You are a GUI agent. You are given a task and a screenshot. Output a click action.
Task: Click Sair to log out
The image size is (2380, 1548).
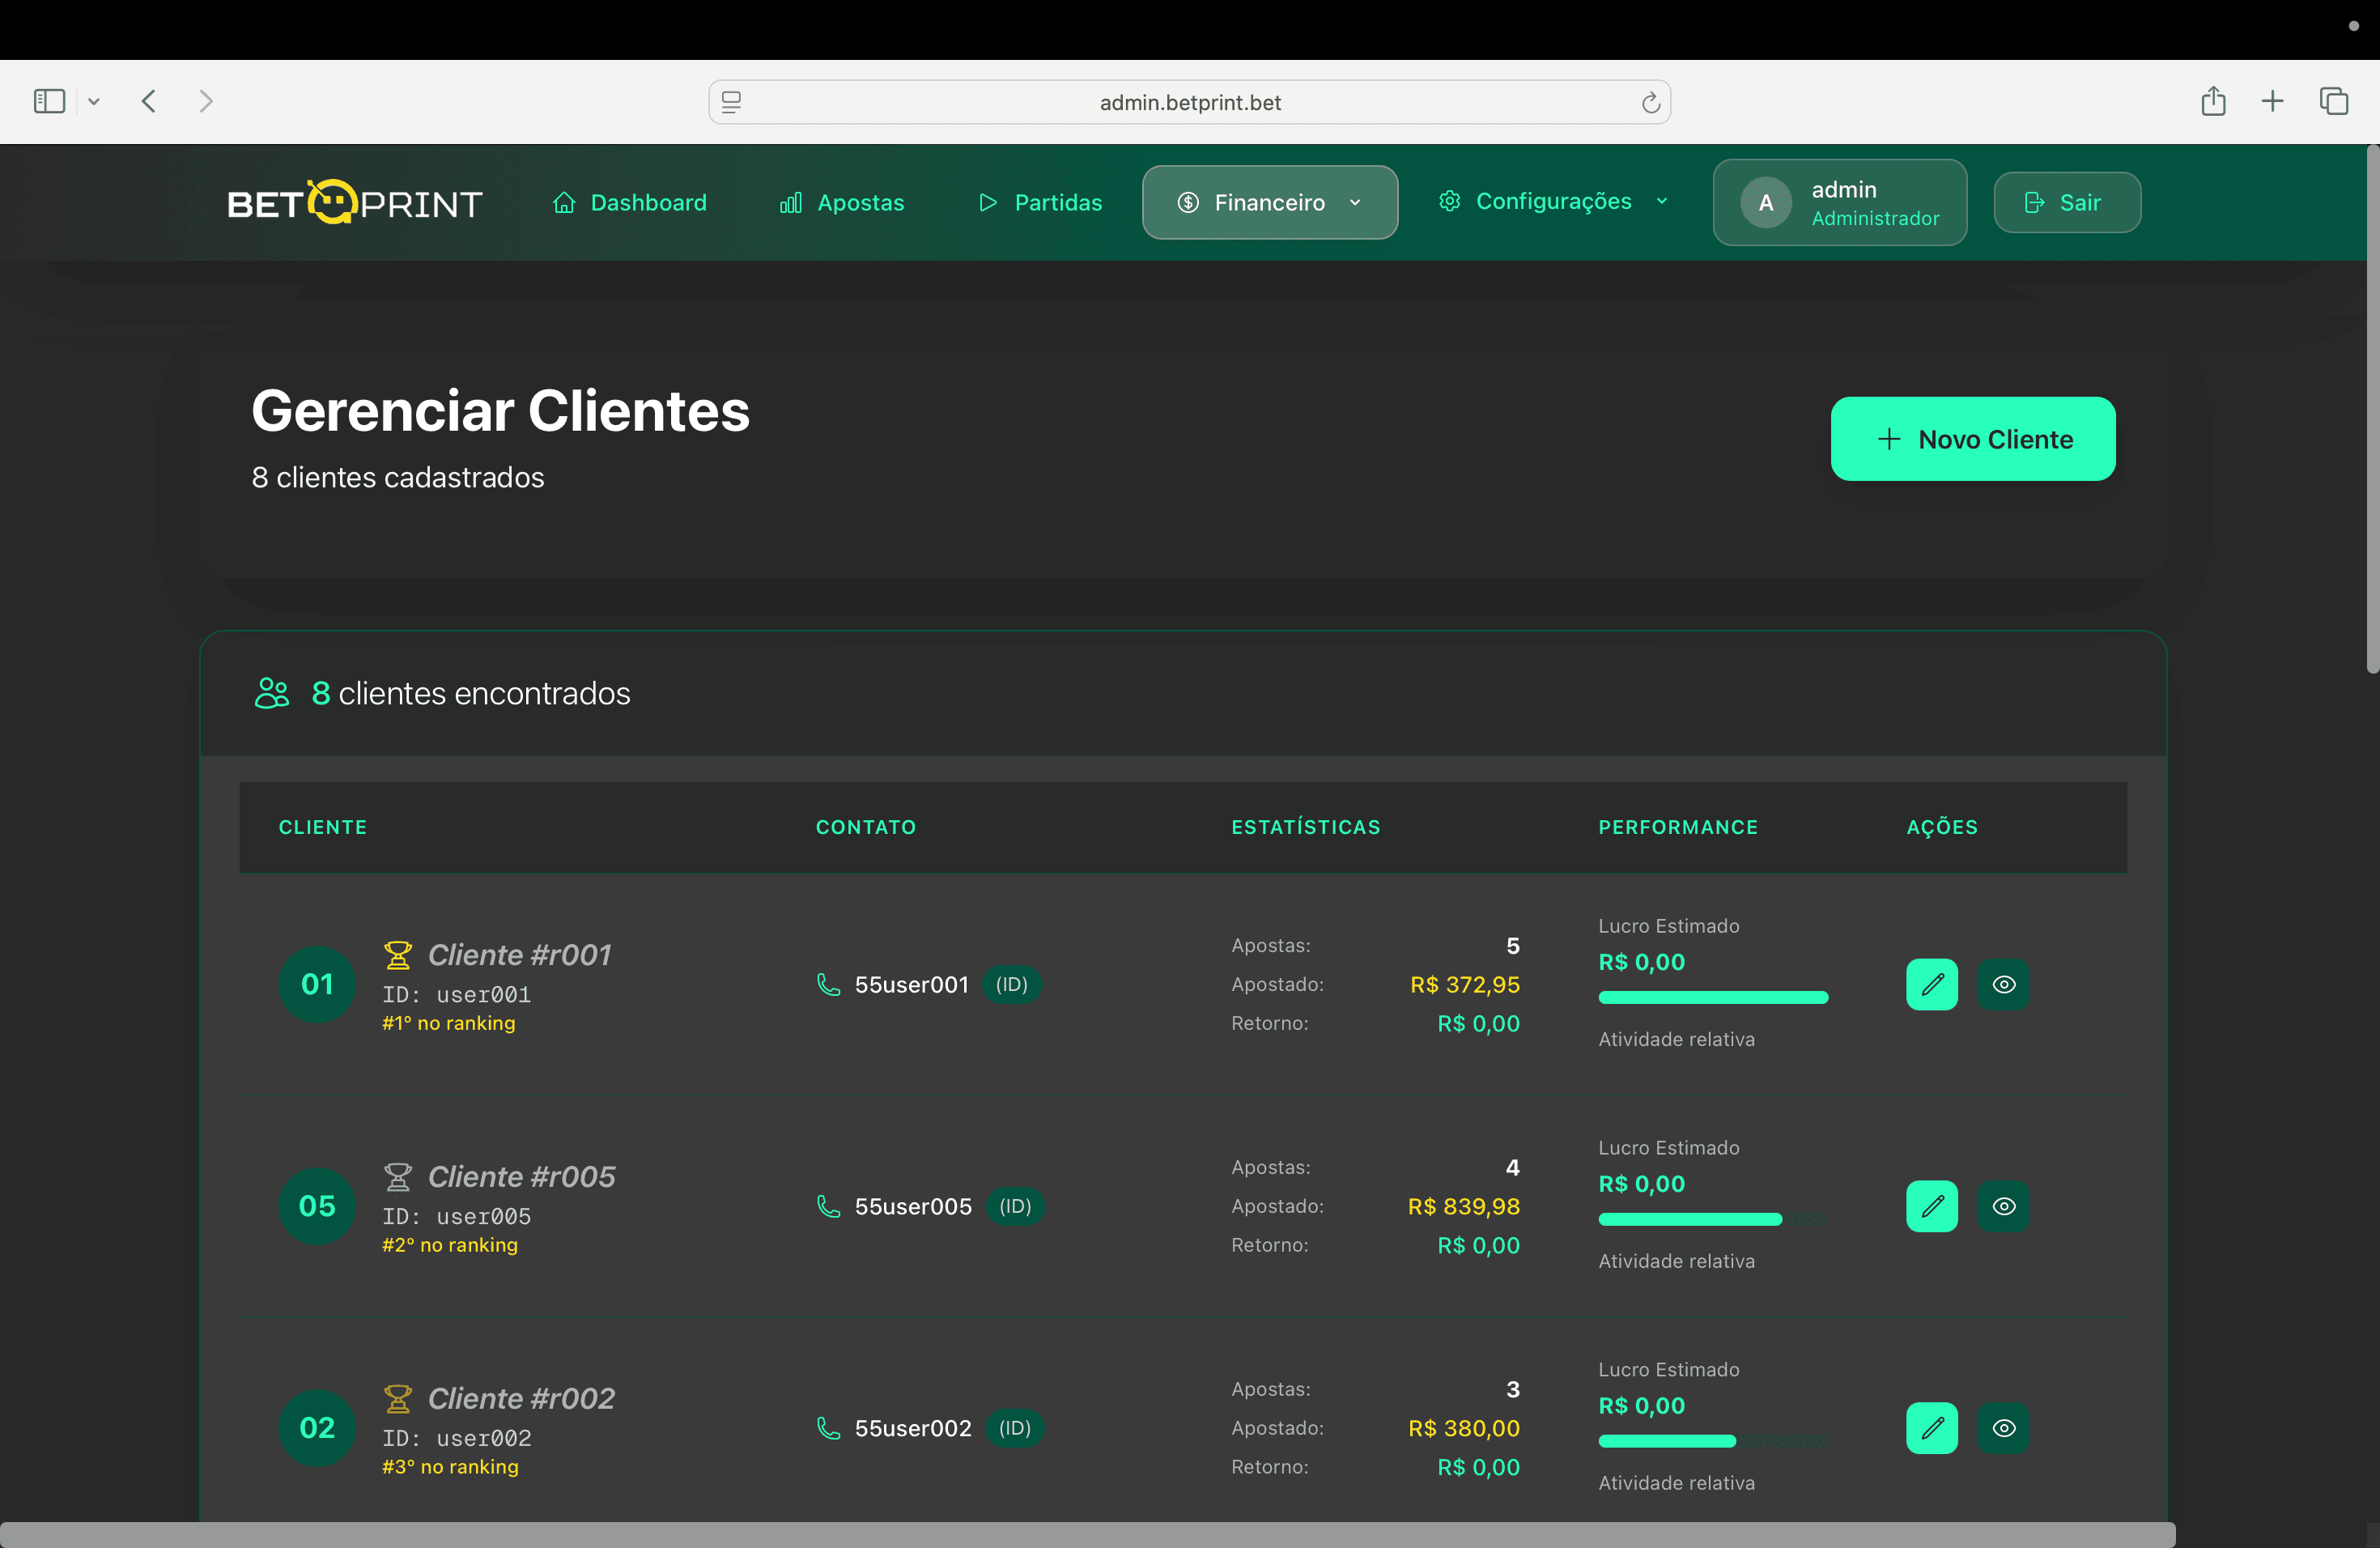pyautogui.click(x=2066, y=202)
